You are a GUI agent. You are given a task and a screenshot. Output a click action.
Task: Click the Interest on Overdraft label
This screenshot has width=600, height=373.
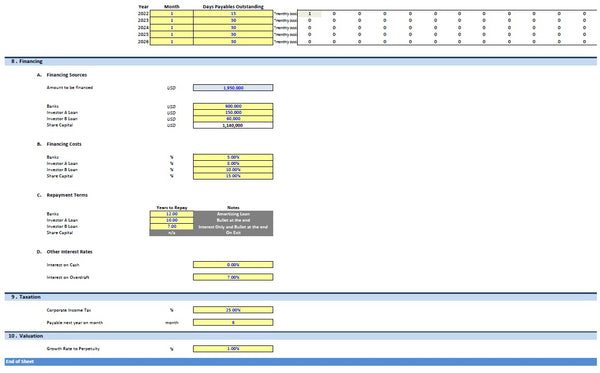tap(68, 277)
